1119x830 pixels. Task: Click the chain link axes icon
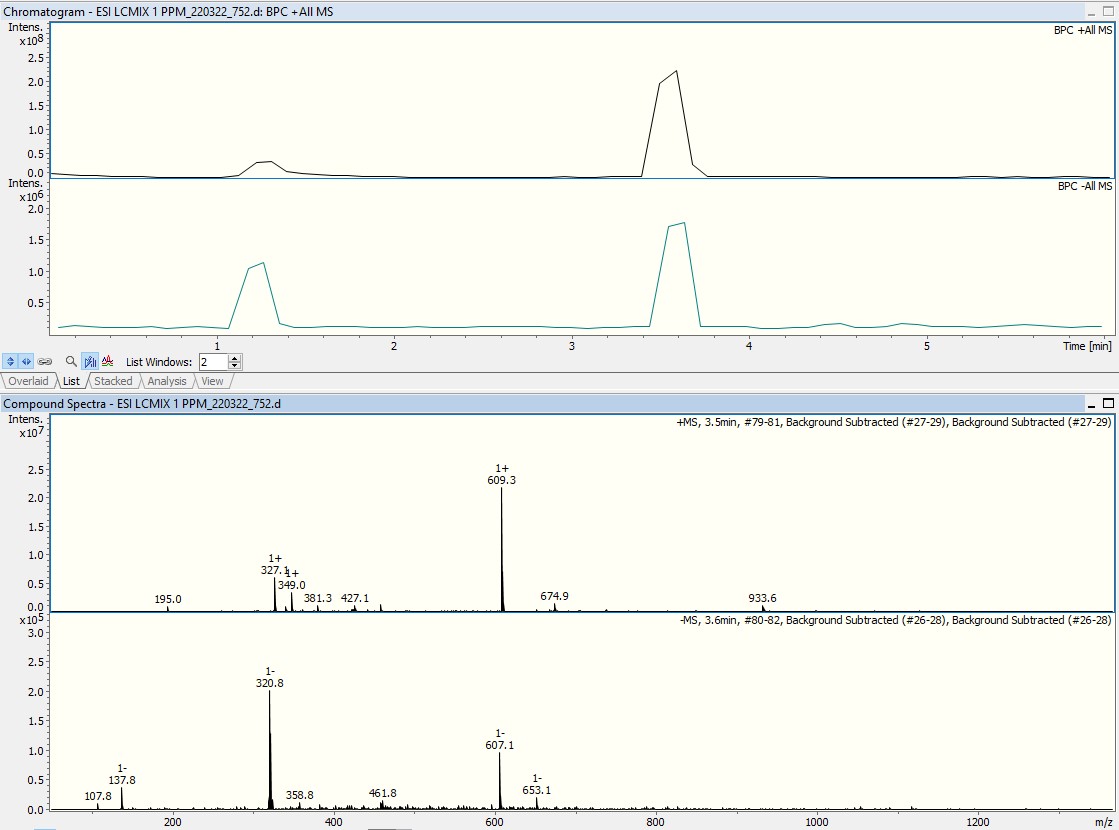45,361
